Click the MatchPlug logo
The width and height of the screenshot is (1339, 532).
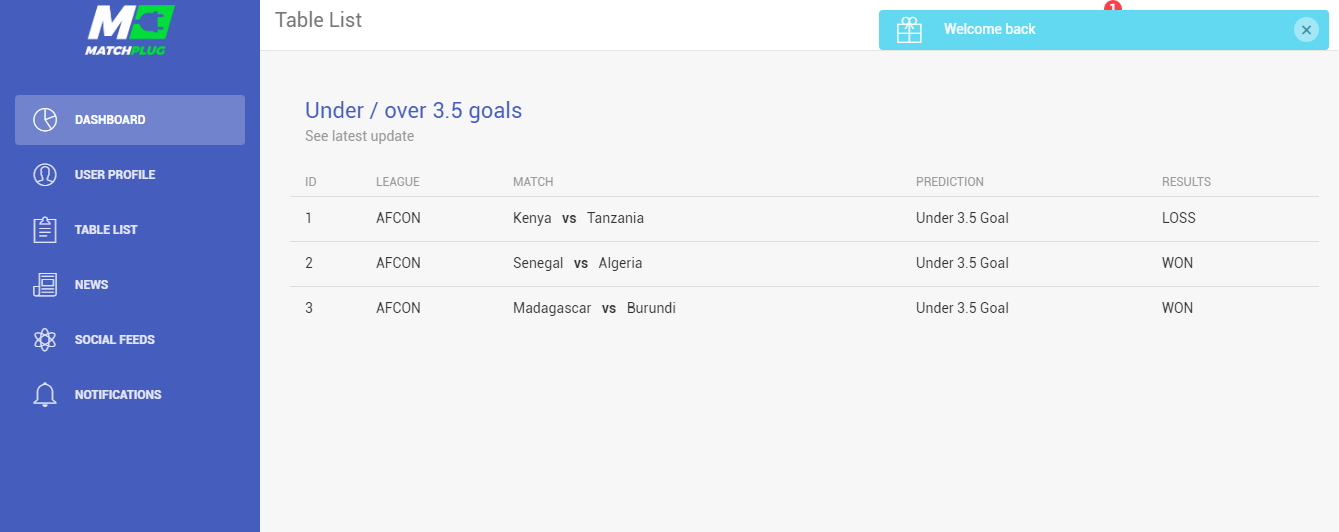130,30
